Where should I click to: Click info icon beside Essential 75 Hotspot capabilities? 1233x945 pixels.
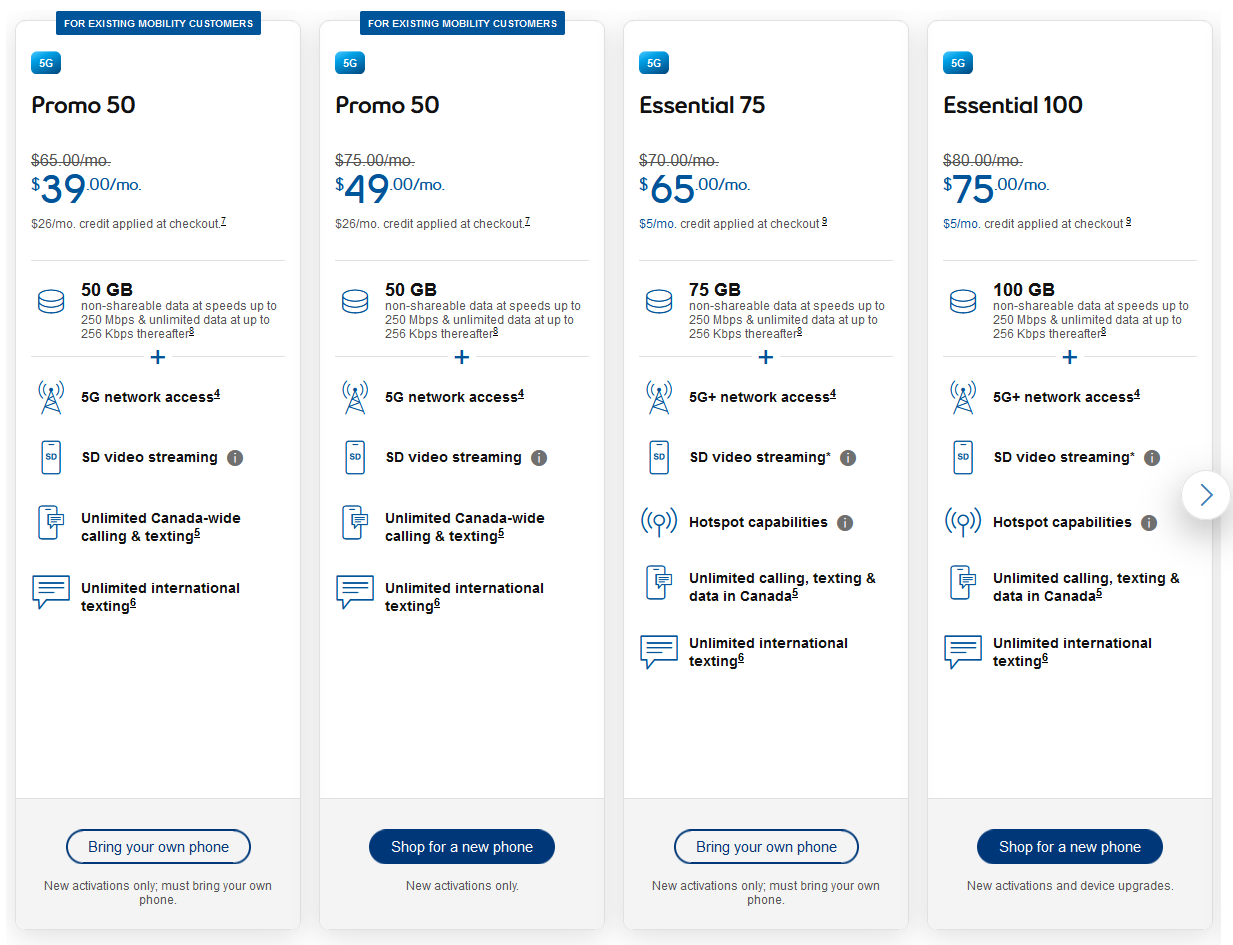coord(845,523)
